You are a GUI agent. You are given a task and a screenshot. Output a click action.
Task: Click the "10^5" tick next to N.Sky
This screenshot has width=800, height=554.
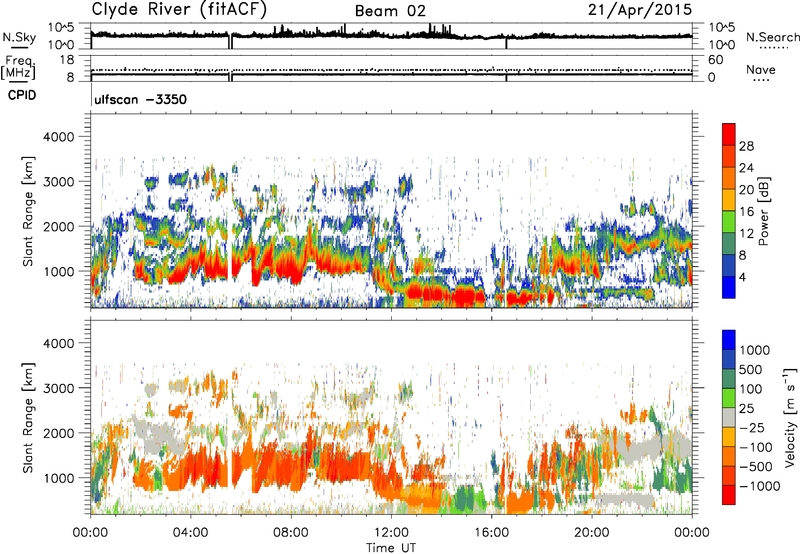[x=61, y=28]
